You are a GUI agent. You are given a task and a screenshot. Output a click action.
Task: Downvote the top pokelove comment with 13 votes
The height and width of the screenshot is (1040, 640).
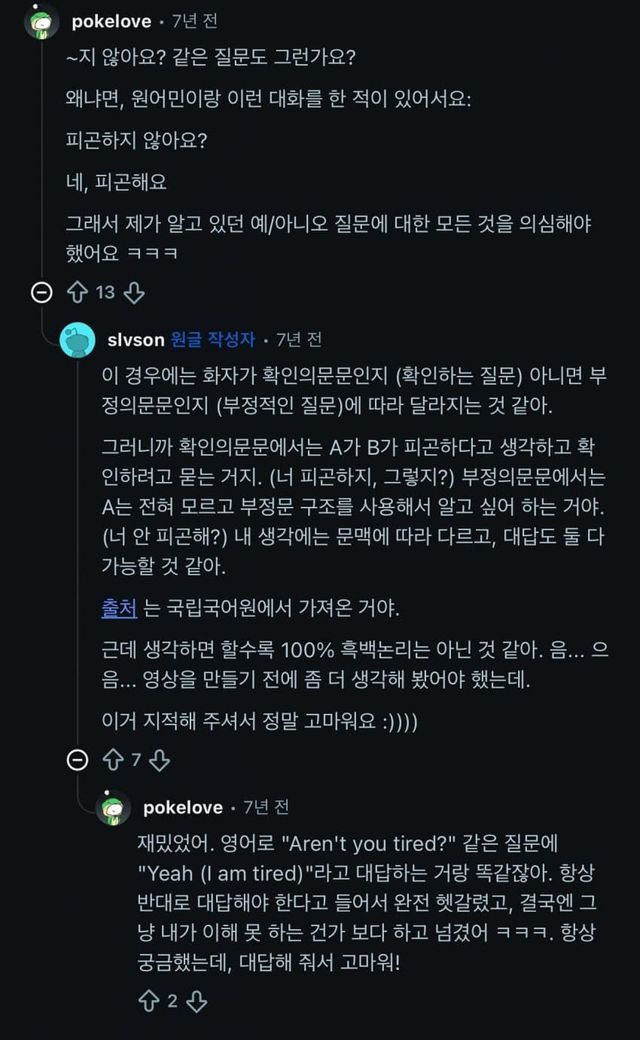(134, 293)
